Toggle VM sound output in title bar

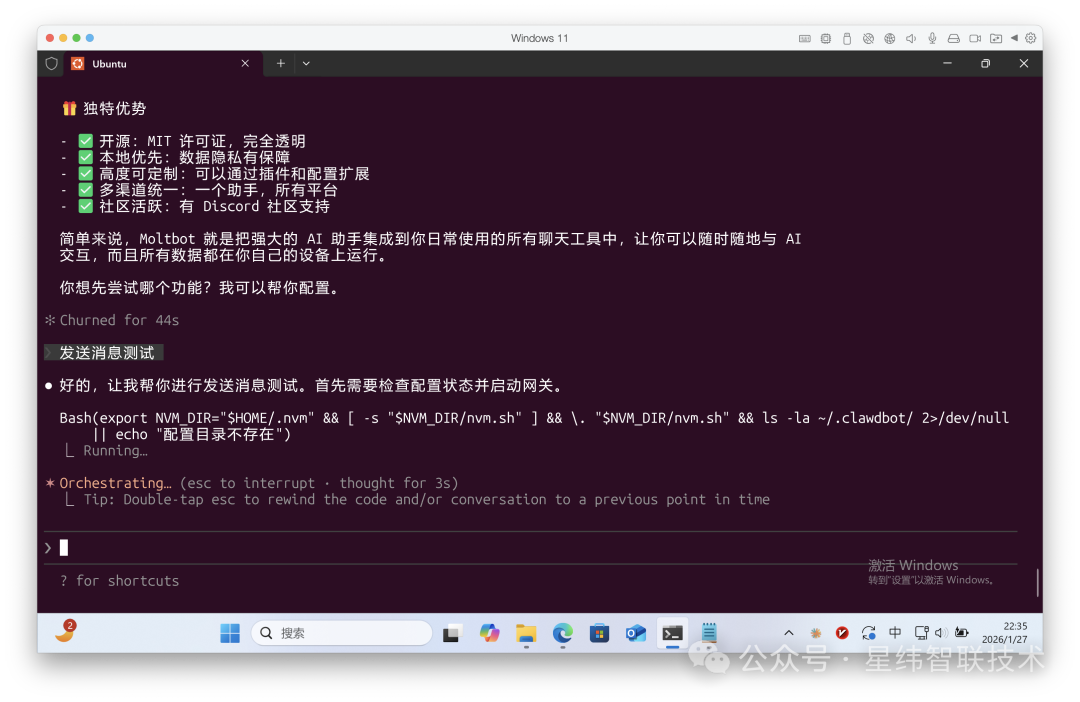point(911,38)
